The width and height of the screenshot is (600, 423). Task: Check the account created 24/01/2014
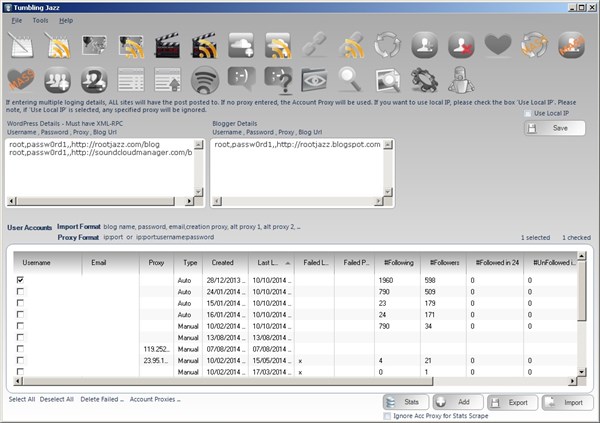pos(20,291)
